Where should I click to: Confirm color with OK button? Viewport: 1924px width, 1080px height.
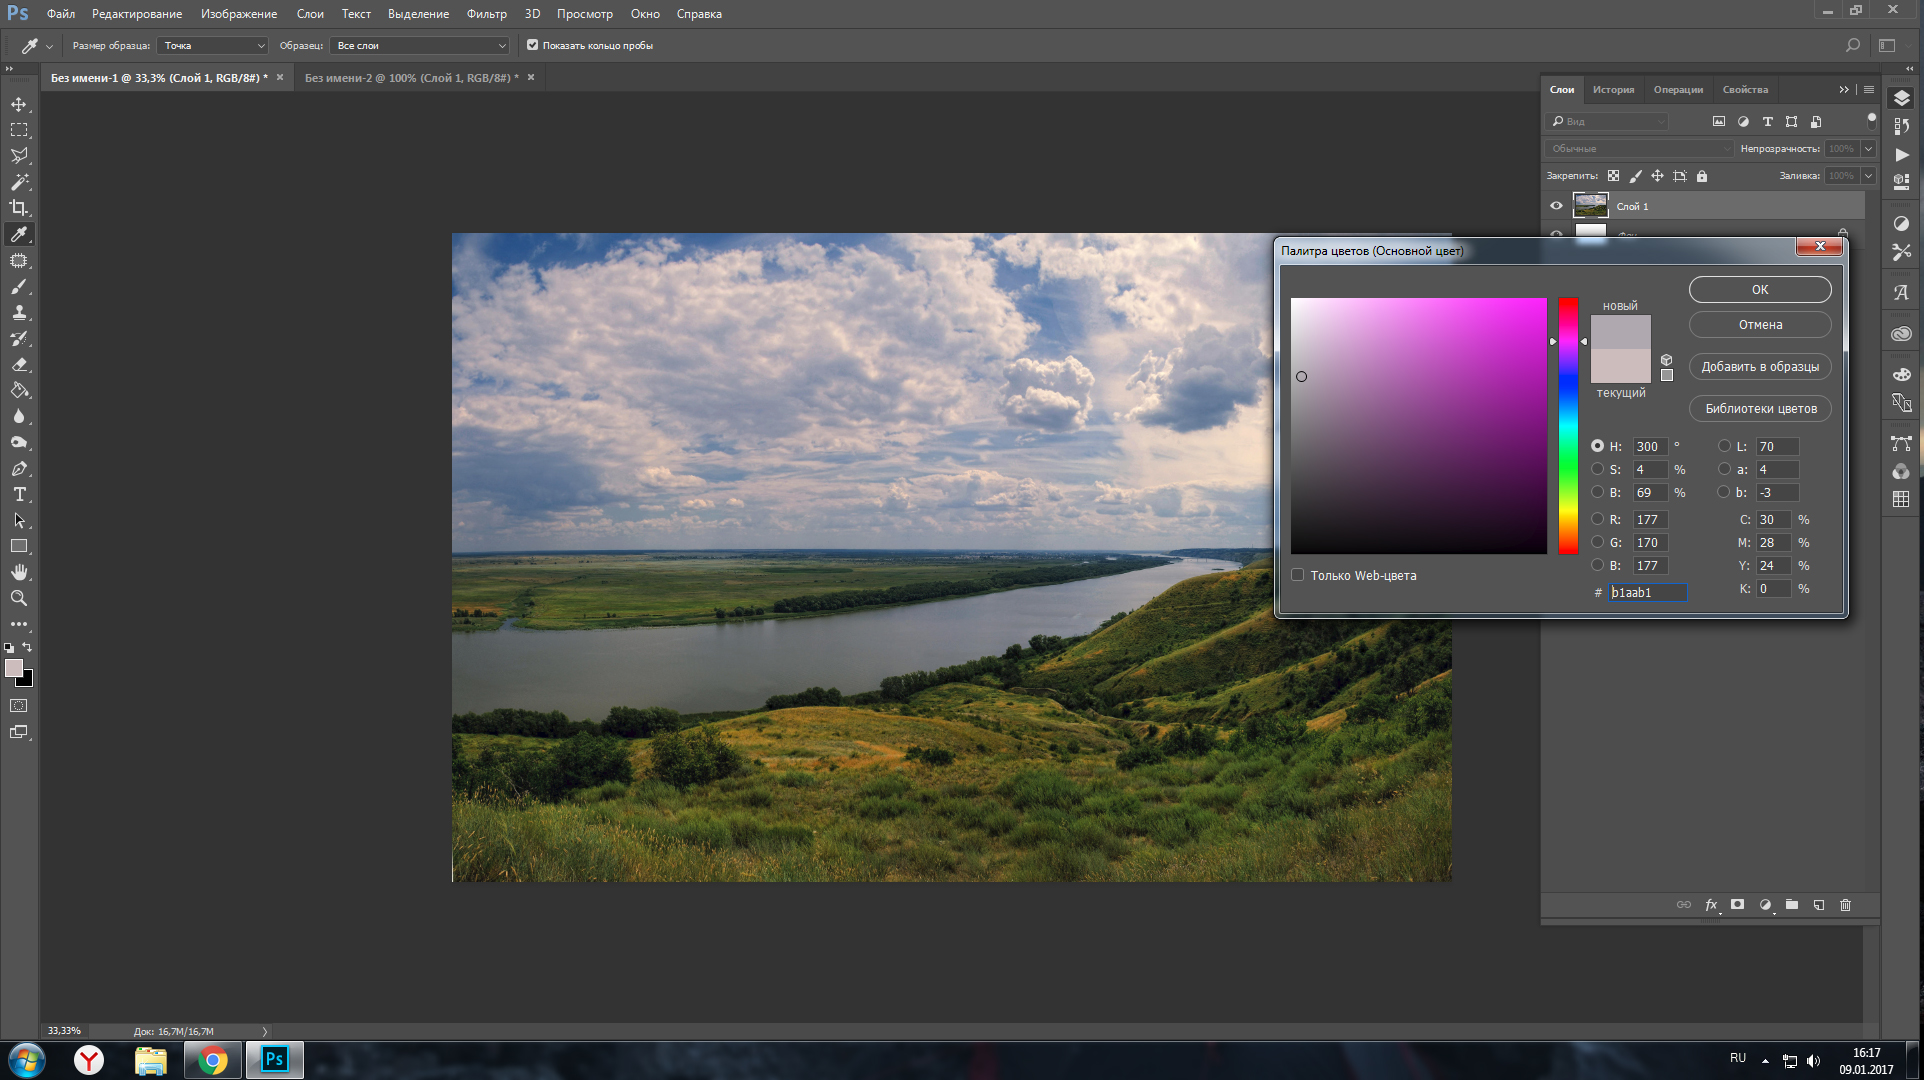click(x=1759, y=289)
